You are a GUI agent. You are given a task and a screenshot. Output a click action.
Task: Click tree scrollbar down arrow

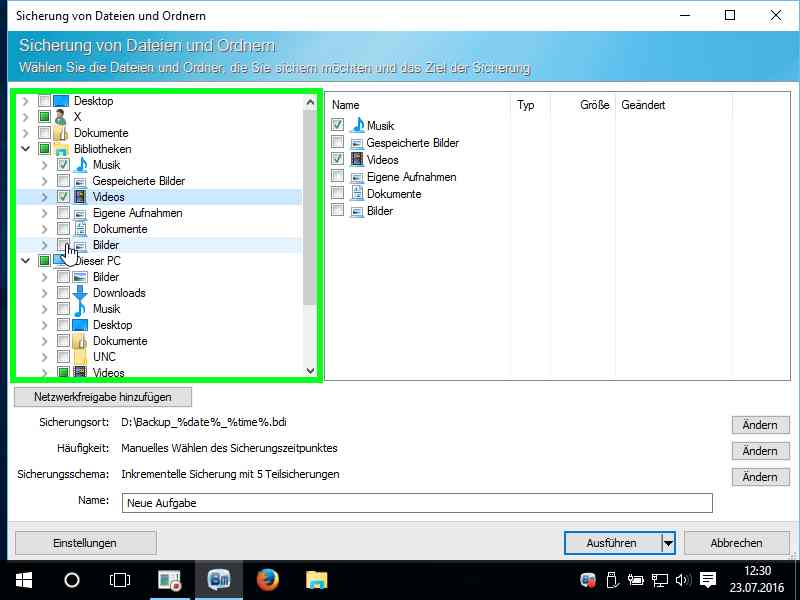tap(310, 370)
